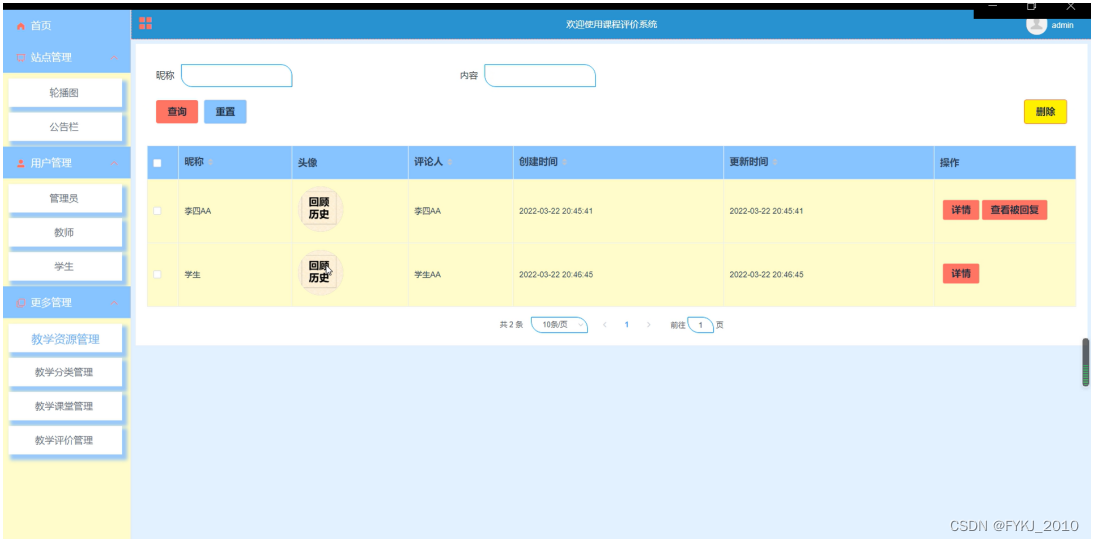Screen dimensions: 1094x542
Task: Click the 查询 search button
Action: coord(177,112)
